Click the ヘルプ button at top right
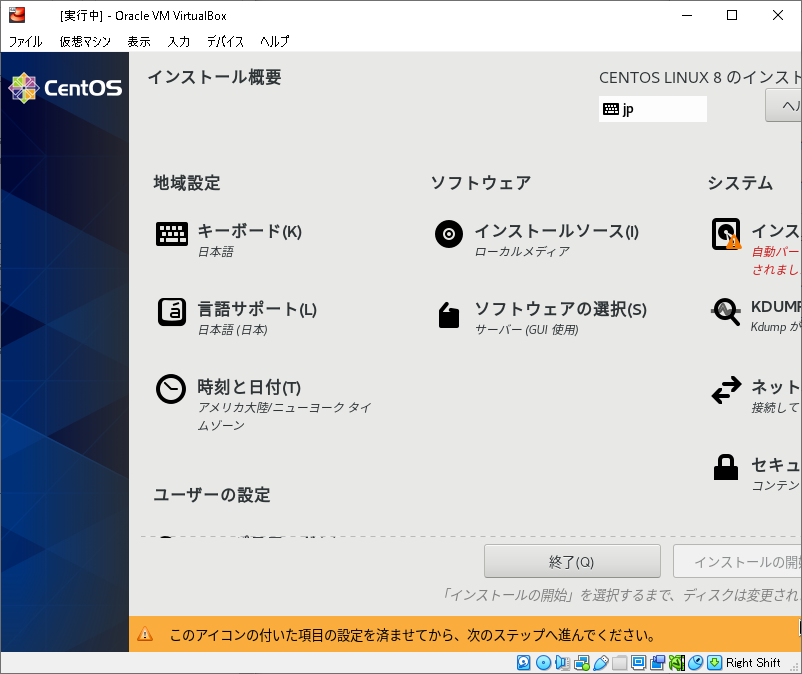 click(x=783, y=105)
